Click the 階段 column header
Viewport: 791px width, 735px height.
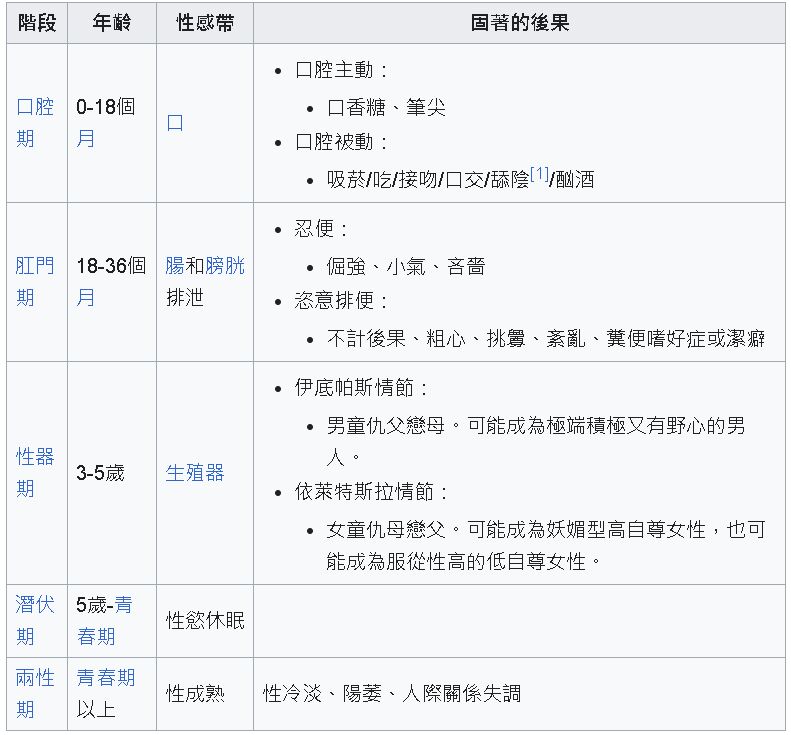click(37, 23)
